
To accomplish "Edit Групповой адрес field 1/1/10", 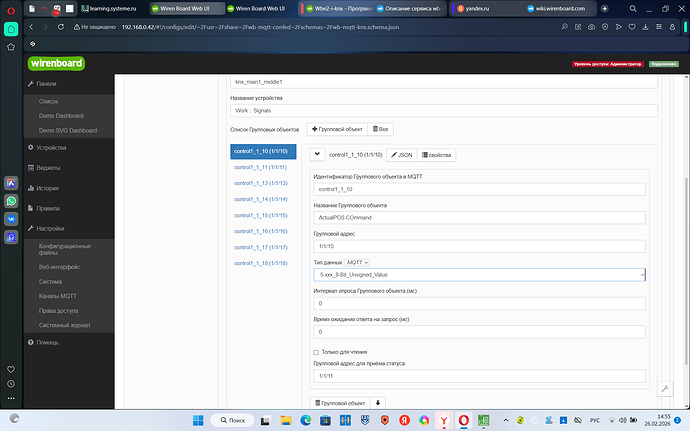I will pyautogui.click(x=479, y=246).
